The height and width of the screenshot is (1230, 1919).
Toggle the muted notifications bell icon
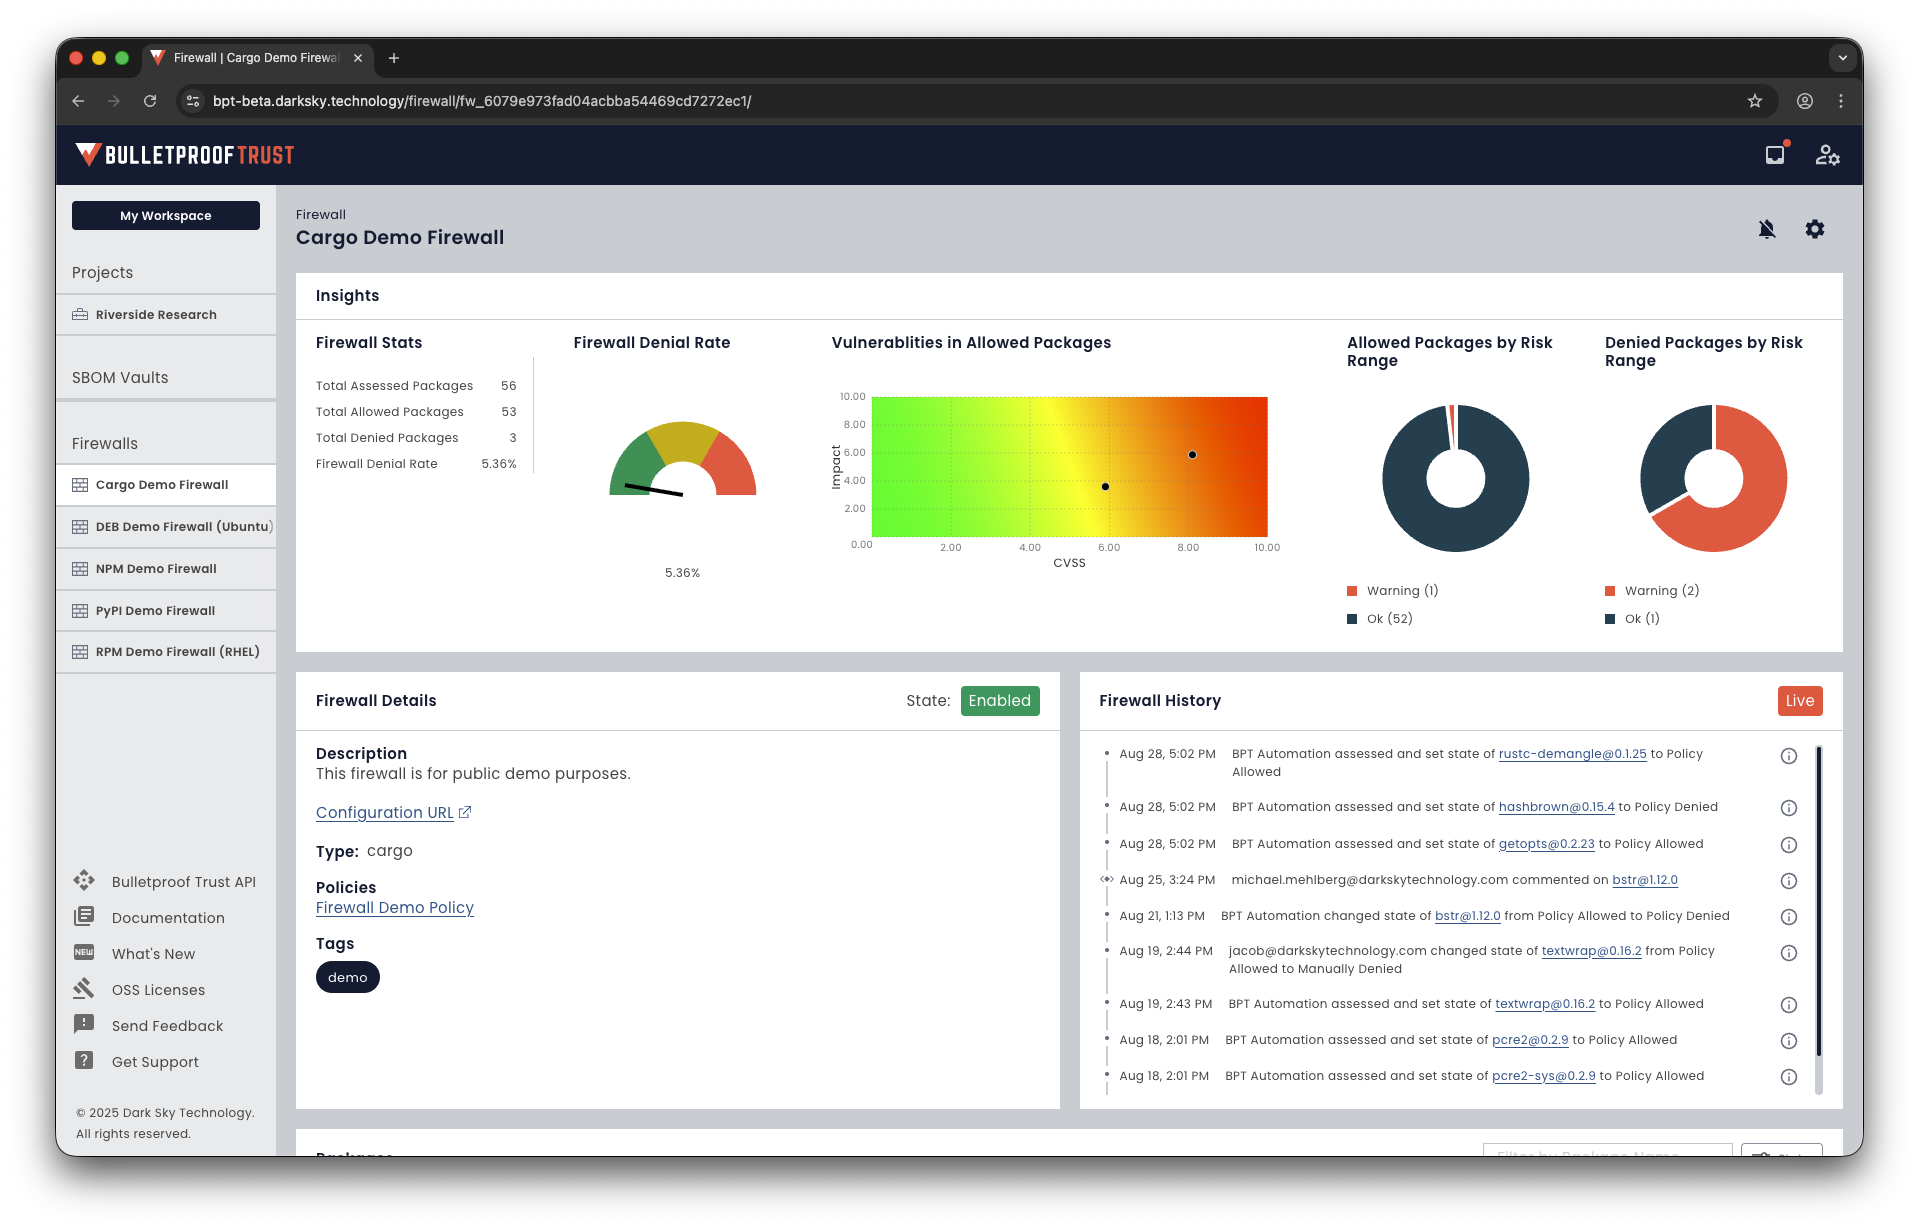coord(1767,229)
